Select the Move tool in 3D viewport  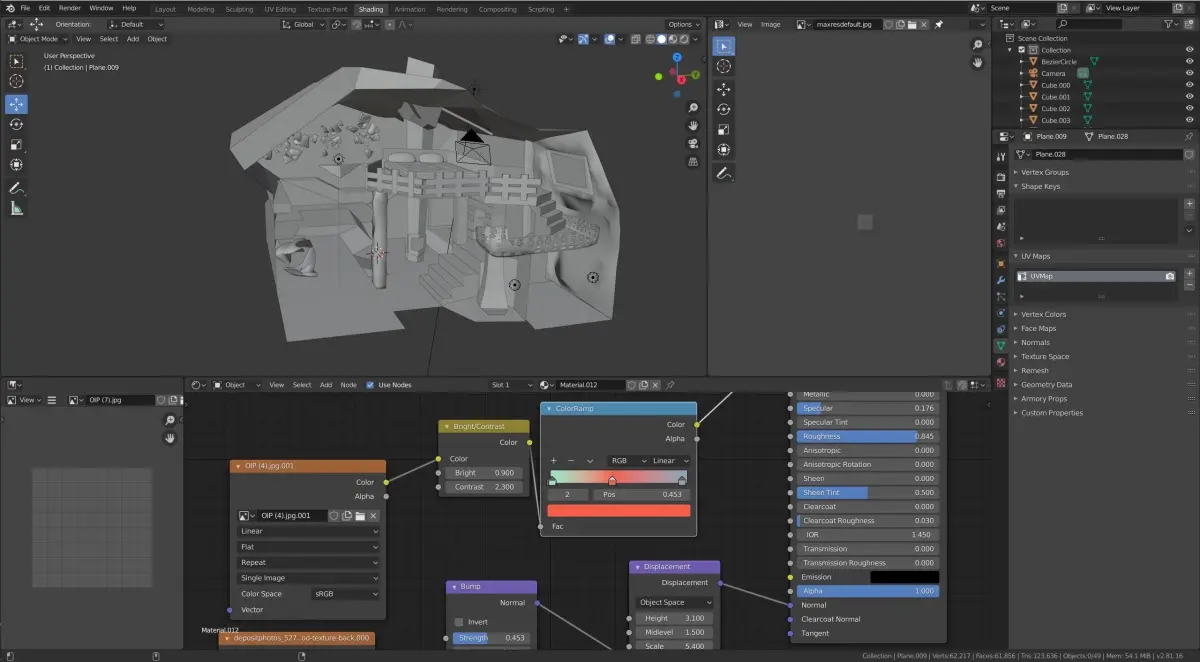[16, 104]
